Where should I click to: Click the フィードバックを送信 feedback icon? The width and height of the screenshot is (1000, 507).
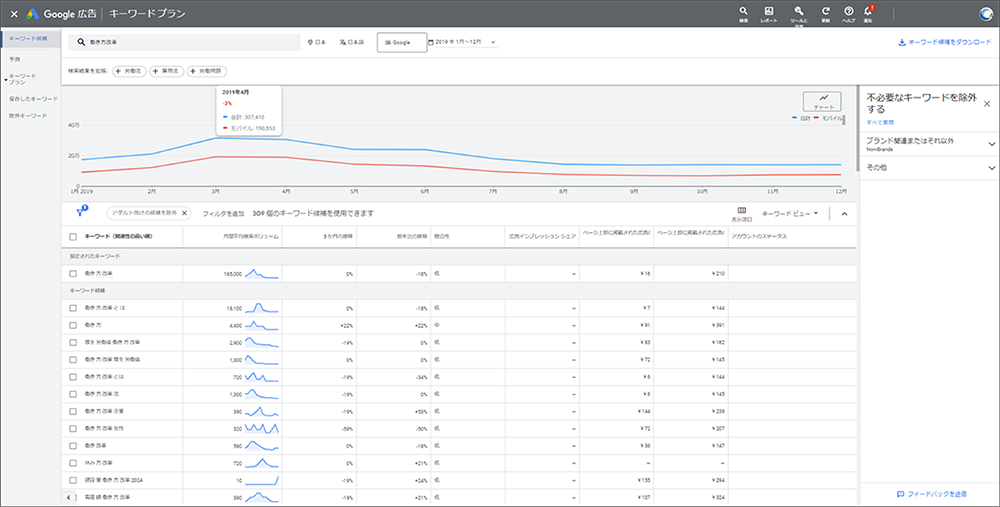click(x=901, y=494)
